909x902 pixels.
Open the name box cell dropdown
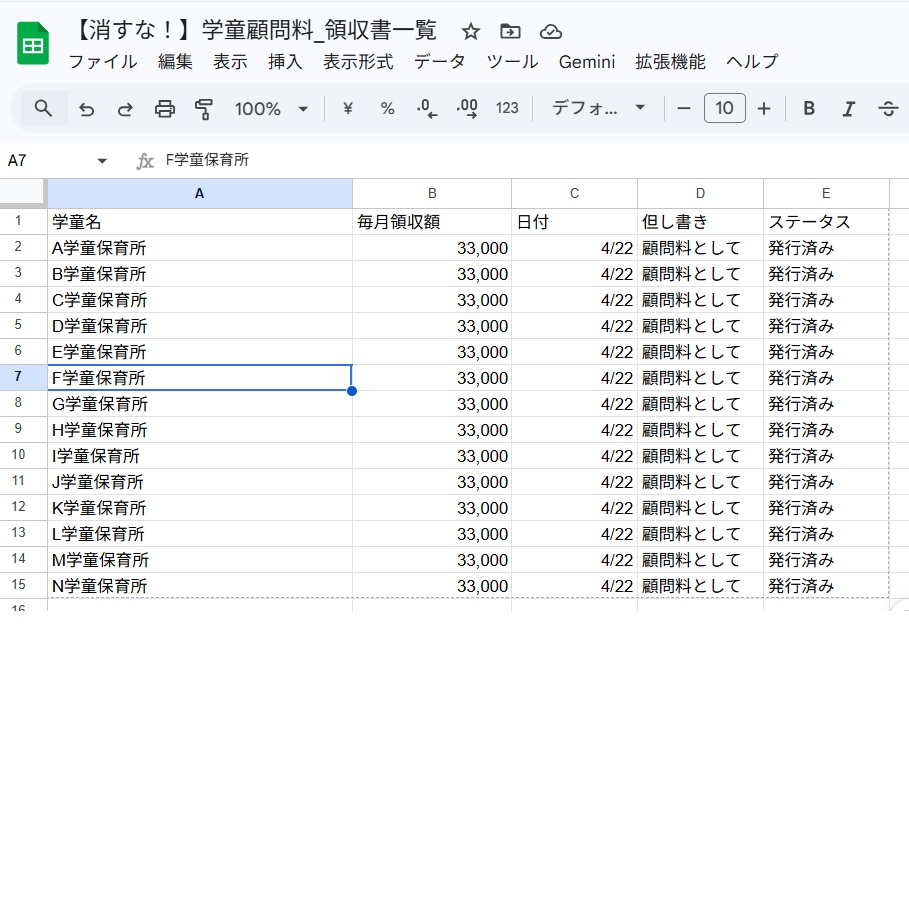tap(101, 161)
